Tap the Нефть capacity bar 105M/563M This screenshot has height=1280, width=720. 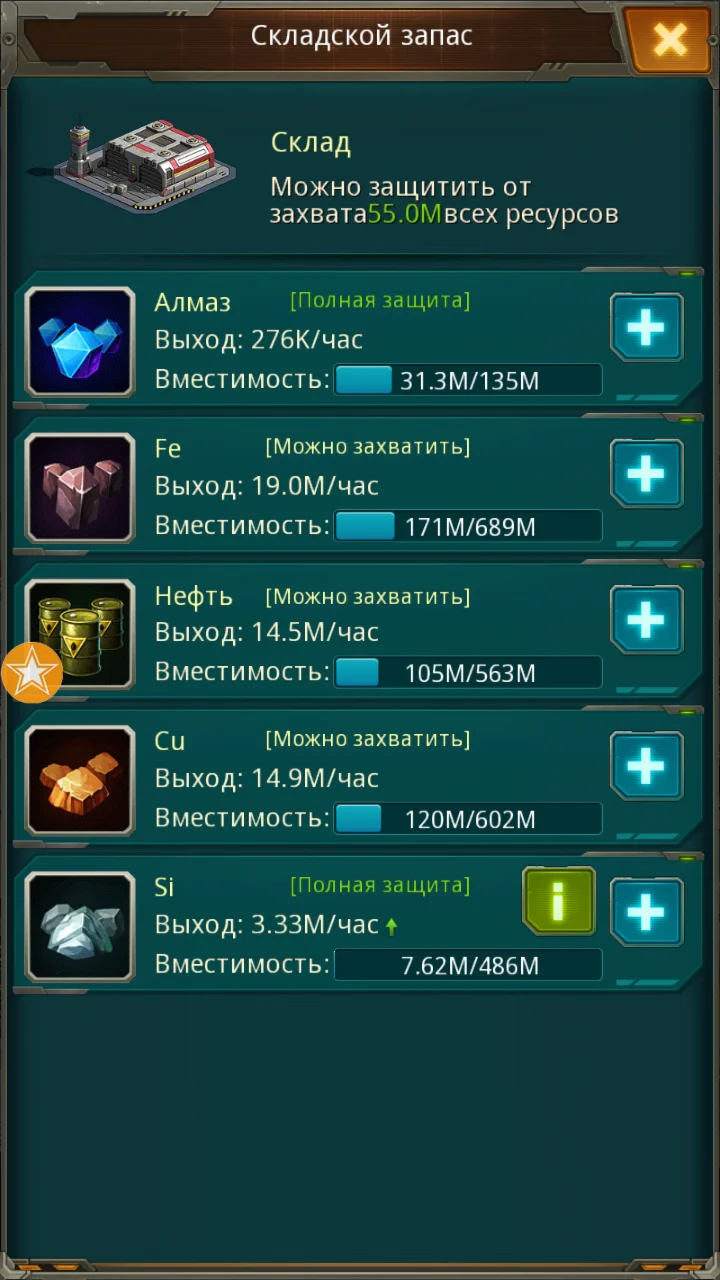[x=468, y=672]
